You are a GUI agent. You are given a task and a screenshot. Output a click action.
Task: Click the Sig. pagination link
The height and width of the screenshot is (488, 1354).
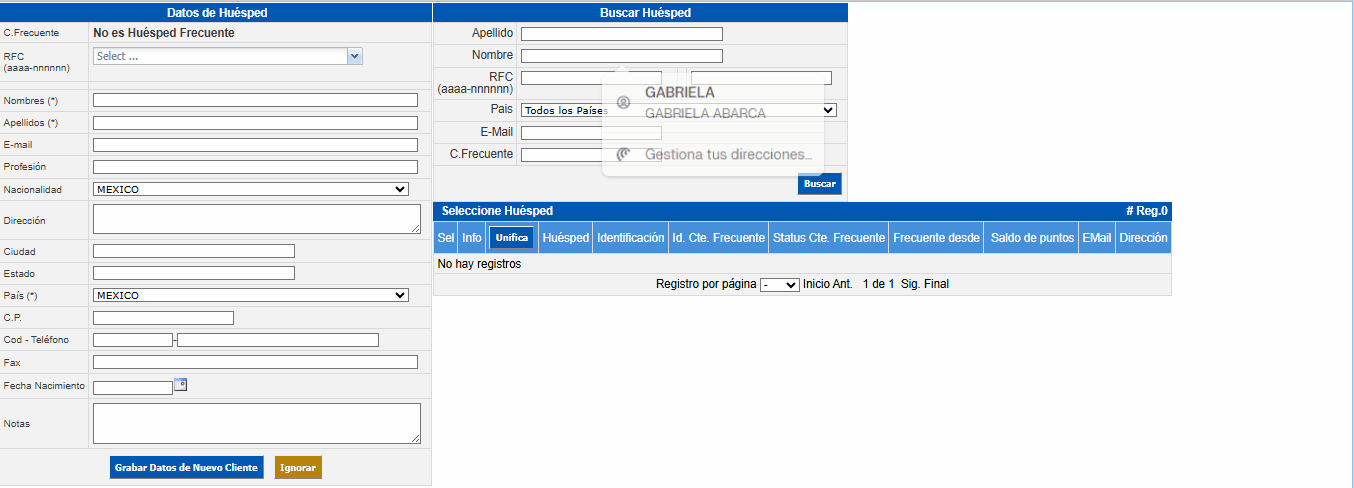pos(909,284)
